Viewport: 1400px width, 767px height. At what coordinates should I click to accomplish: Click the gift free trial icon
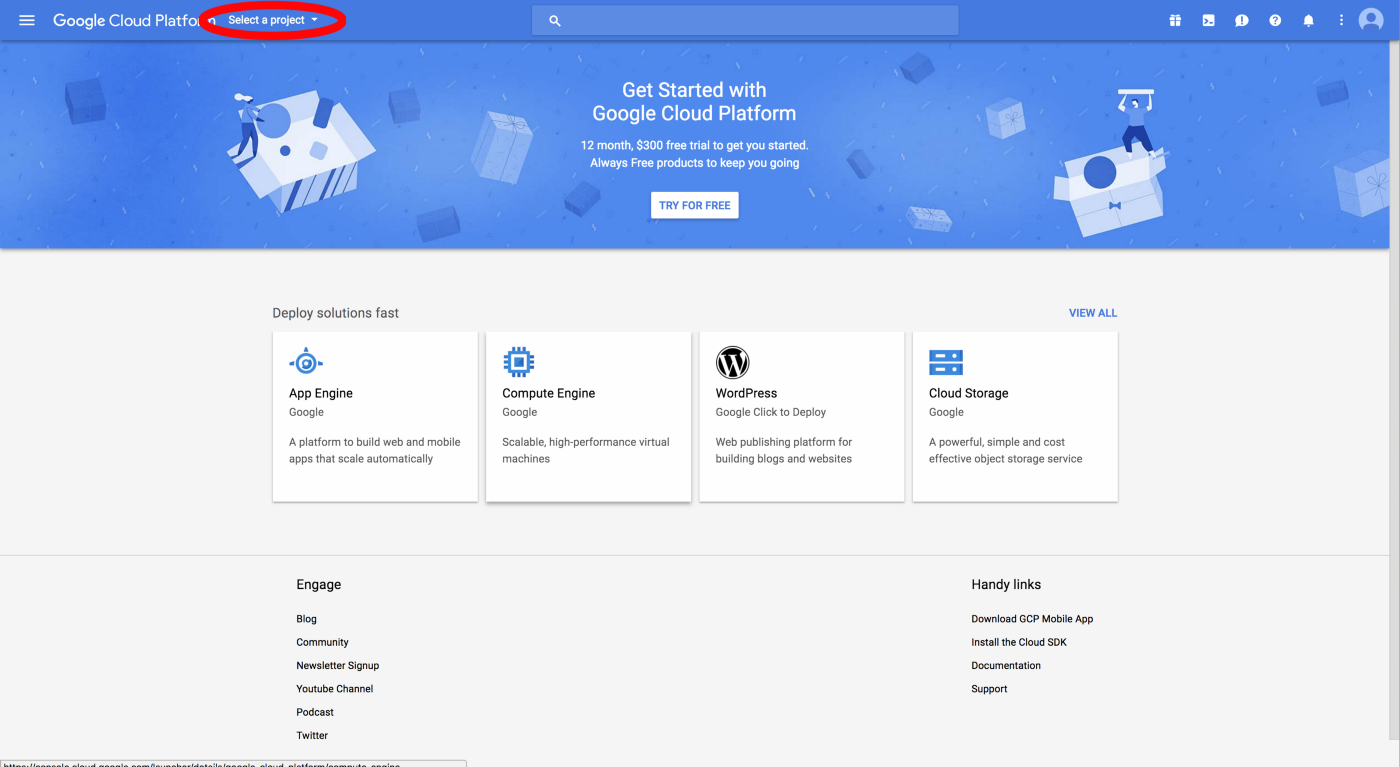click(1175, 20)
